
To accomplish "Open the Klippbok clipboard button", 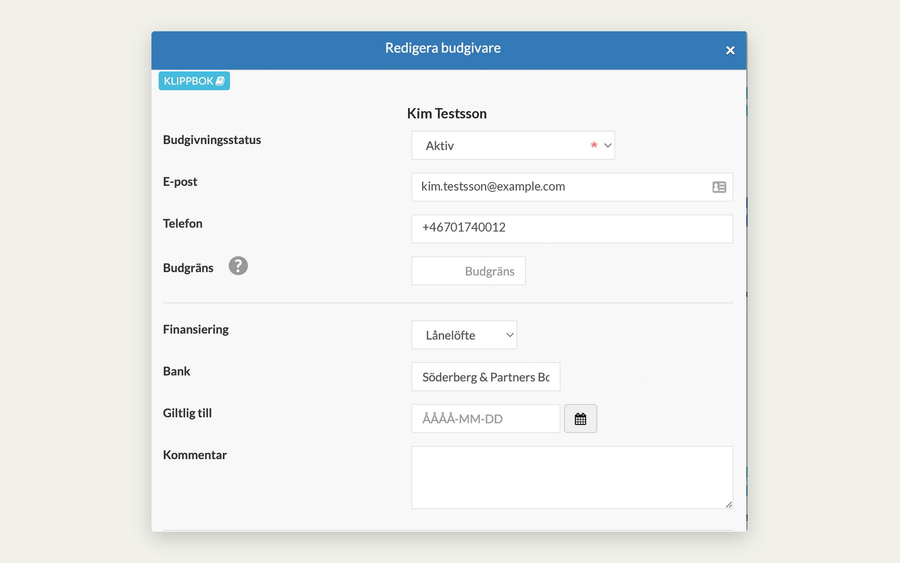I will click(194, 81).
